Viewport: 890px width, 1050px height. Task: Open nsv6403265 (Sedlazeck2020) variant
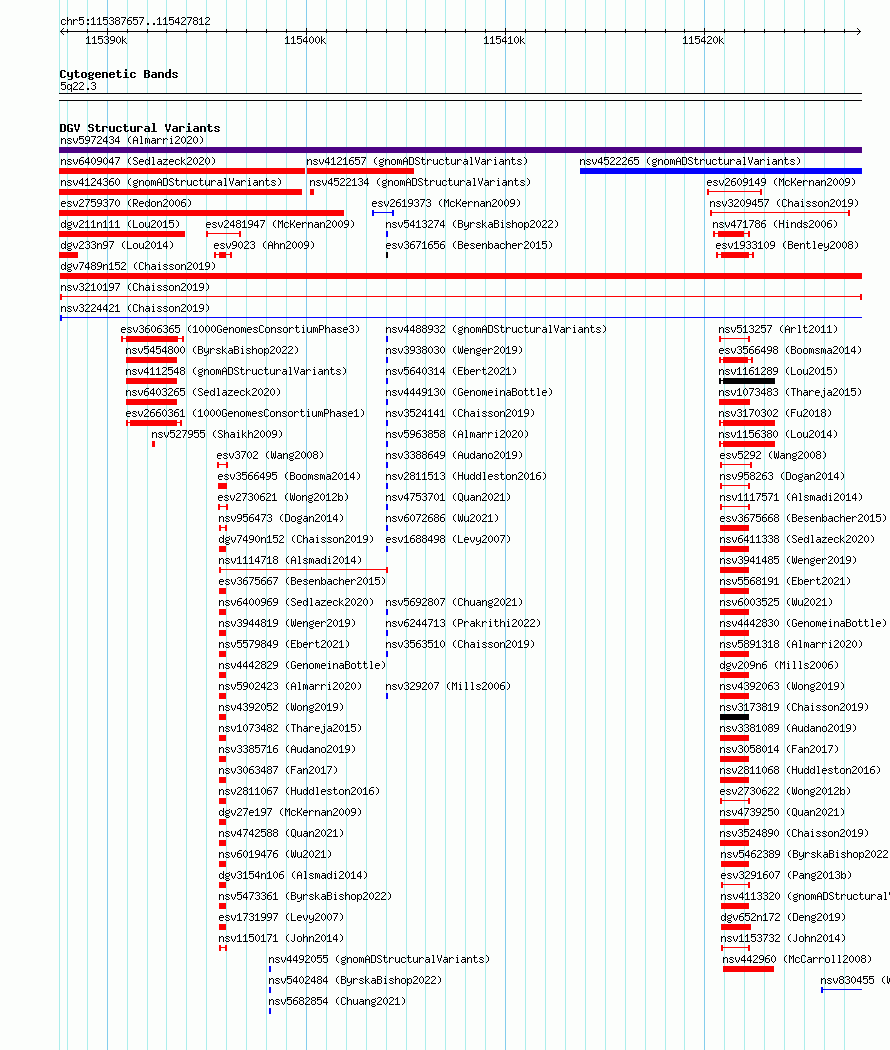[x=203, y=392]
